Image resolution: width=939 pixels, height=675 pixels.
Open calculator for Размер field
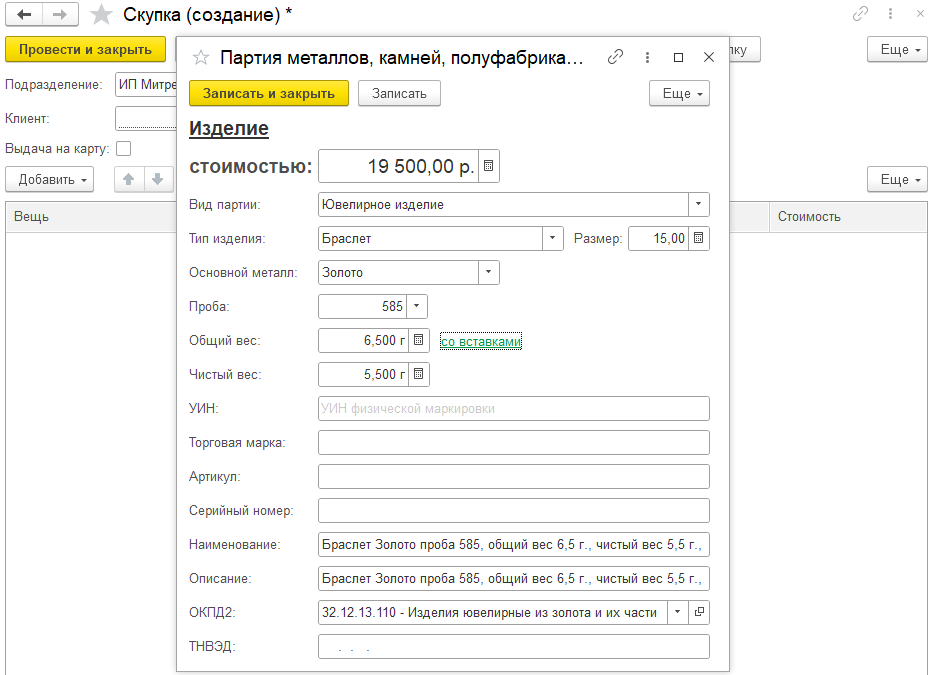(x=699, y=238)
